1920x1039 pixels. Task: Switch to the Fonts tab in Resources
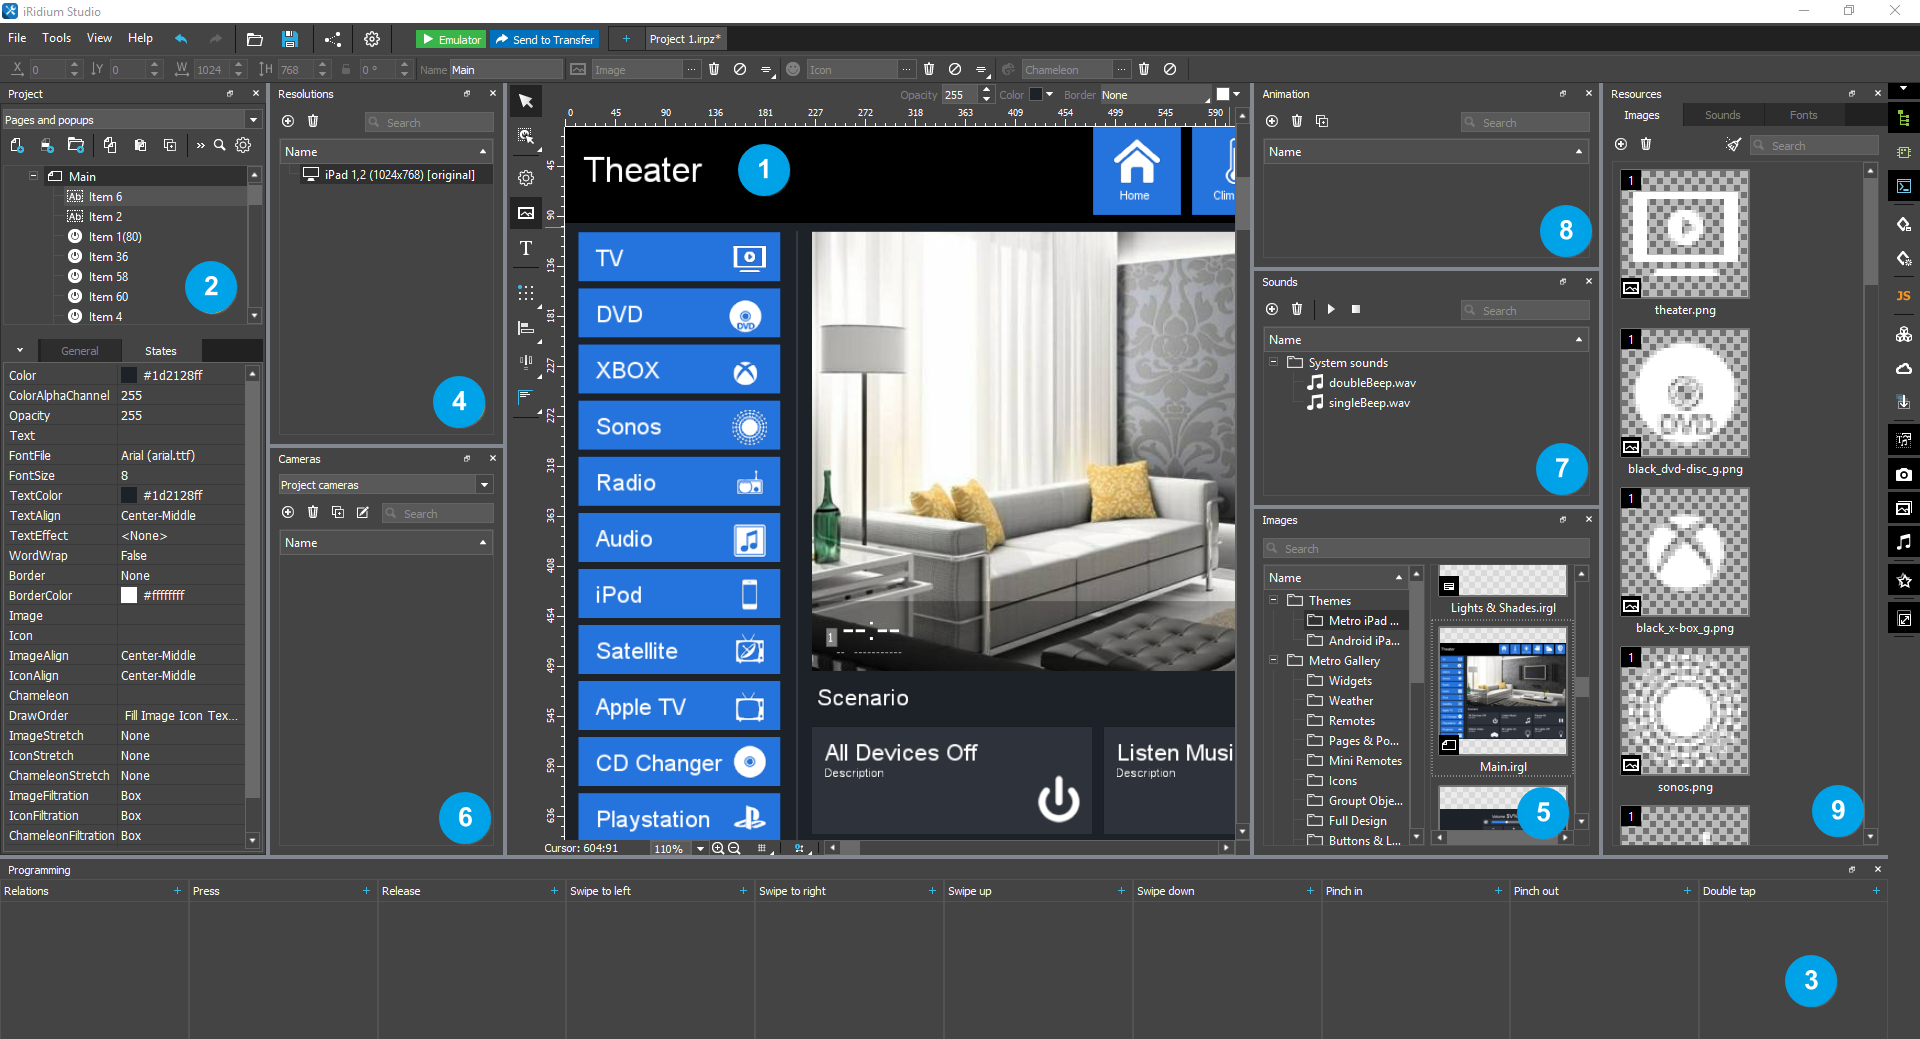coord(1803,115)
